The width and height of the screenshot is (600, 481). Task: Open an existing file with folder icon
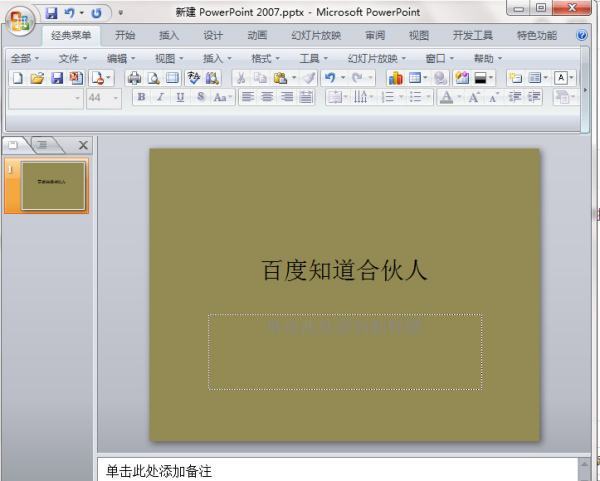(x=37, y=78)
